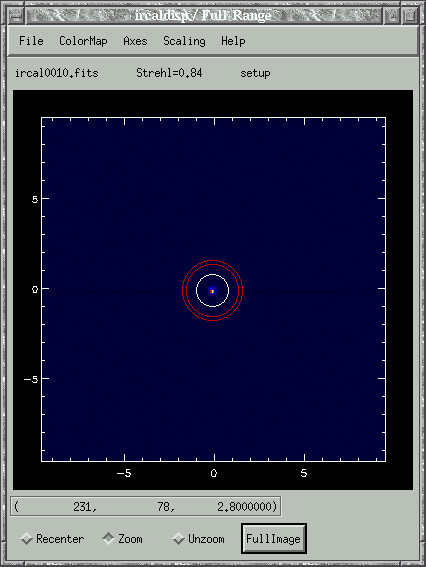Select the Zoom radio option
This screenshot has width=426, height=567.
[x=123, y=539]
